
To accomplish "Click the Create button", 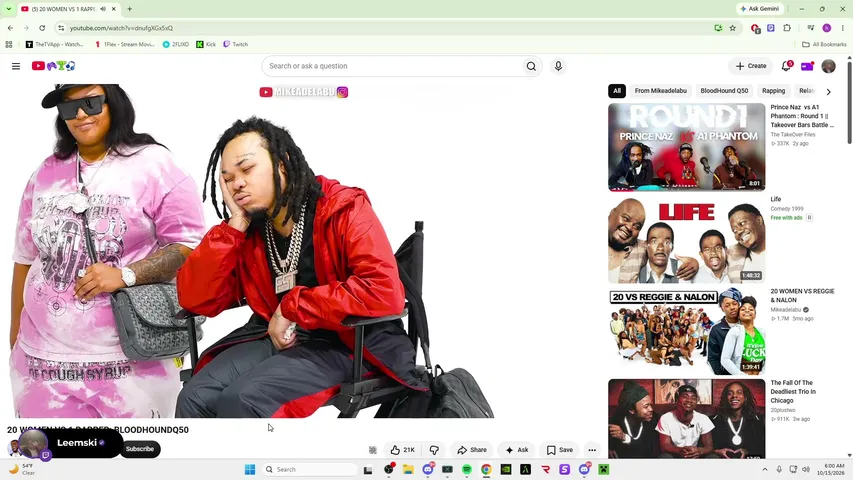I will coord(751,66).
